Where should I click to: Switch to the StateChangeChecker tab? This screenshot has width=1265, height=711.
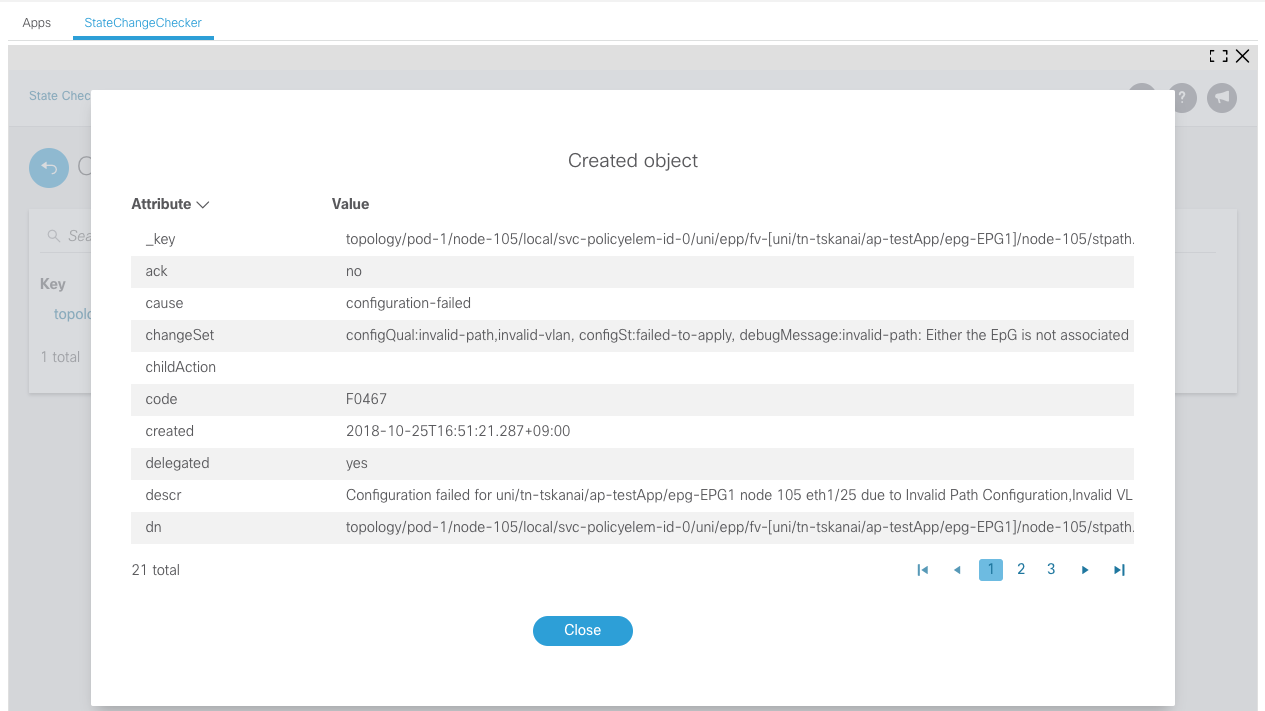pyautogui.click(x=142, y=22)
